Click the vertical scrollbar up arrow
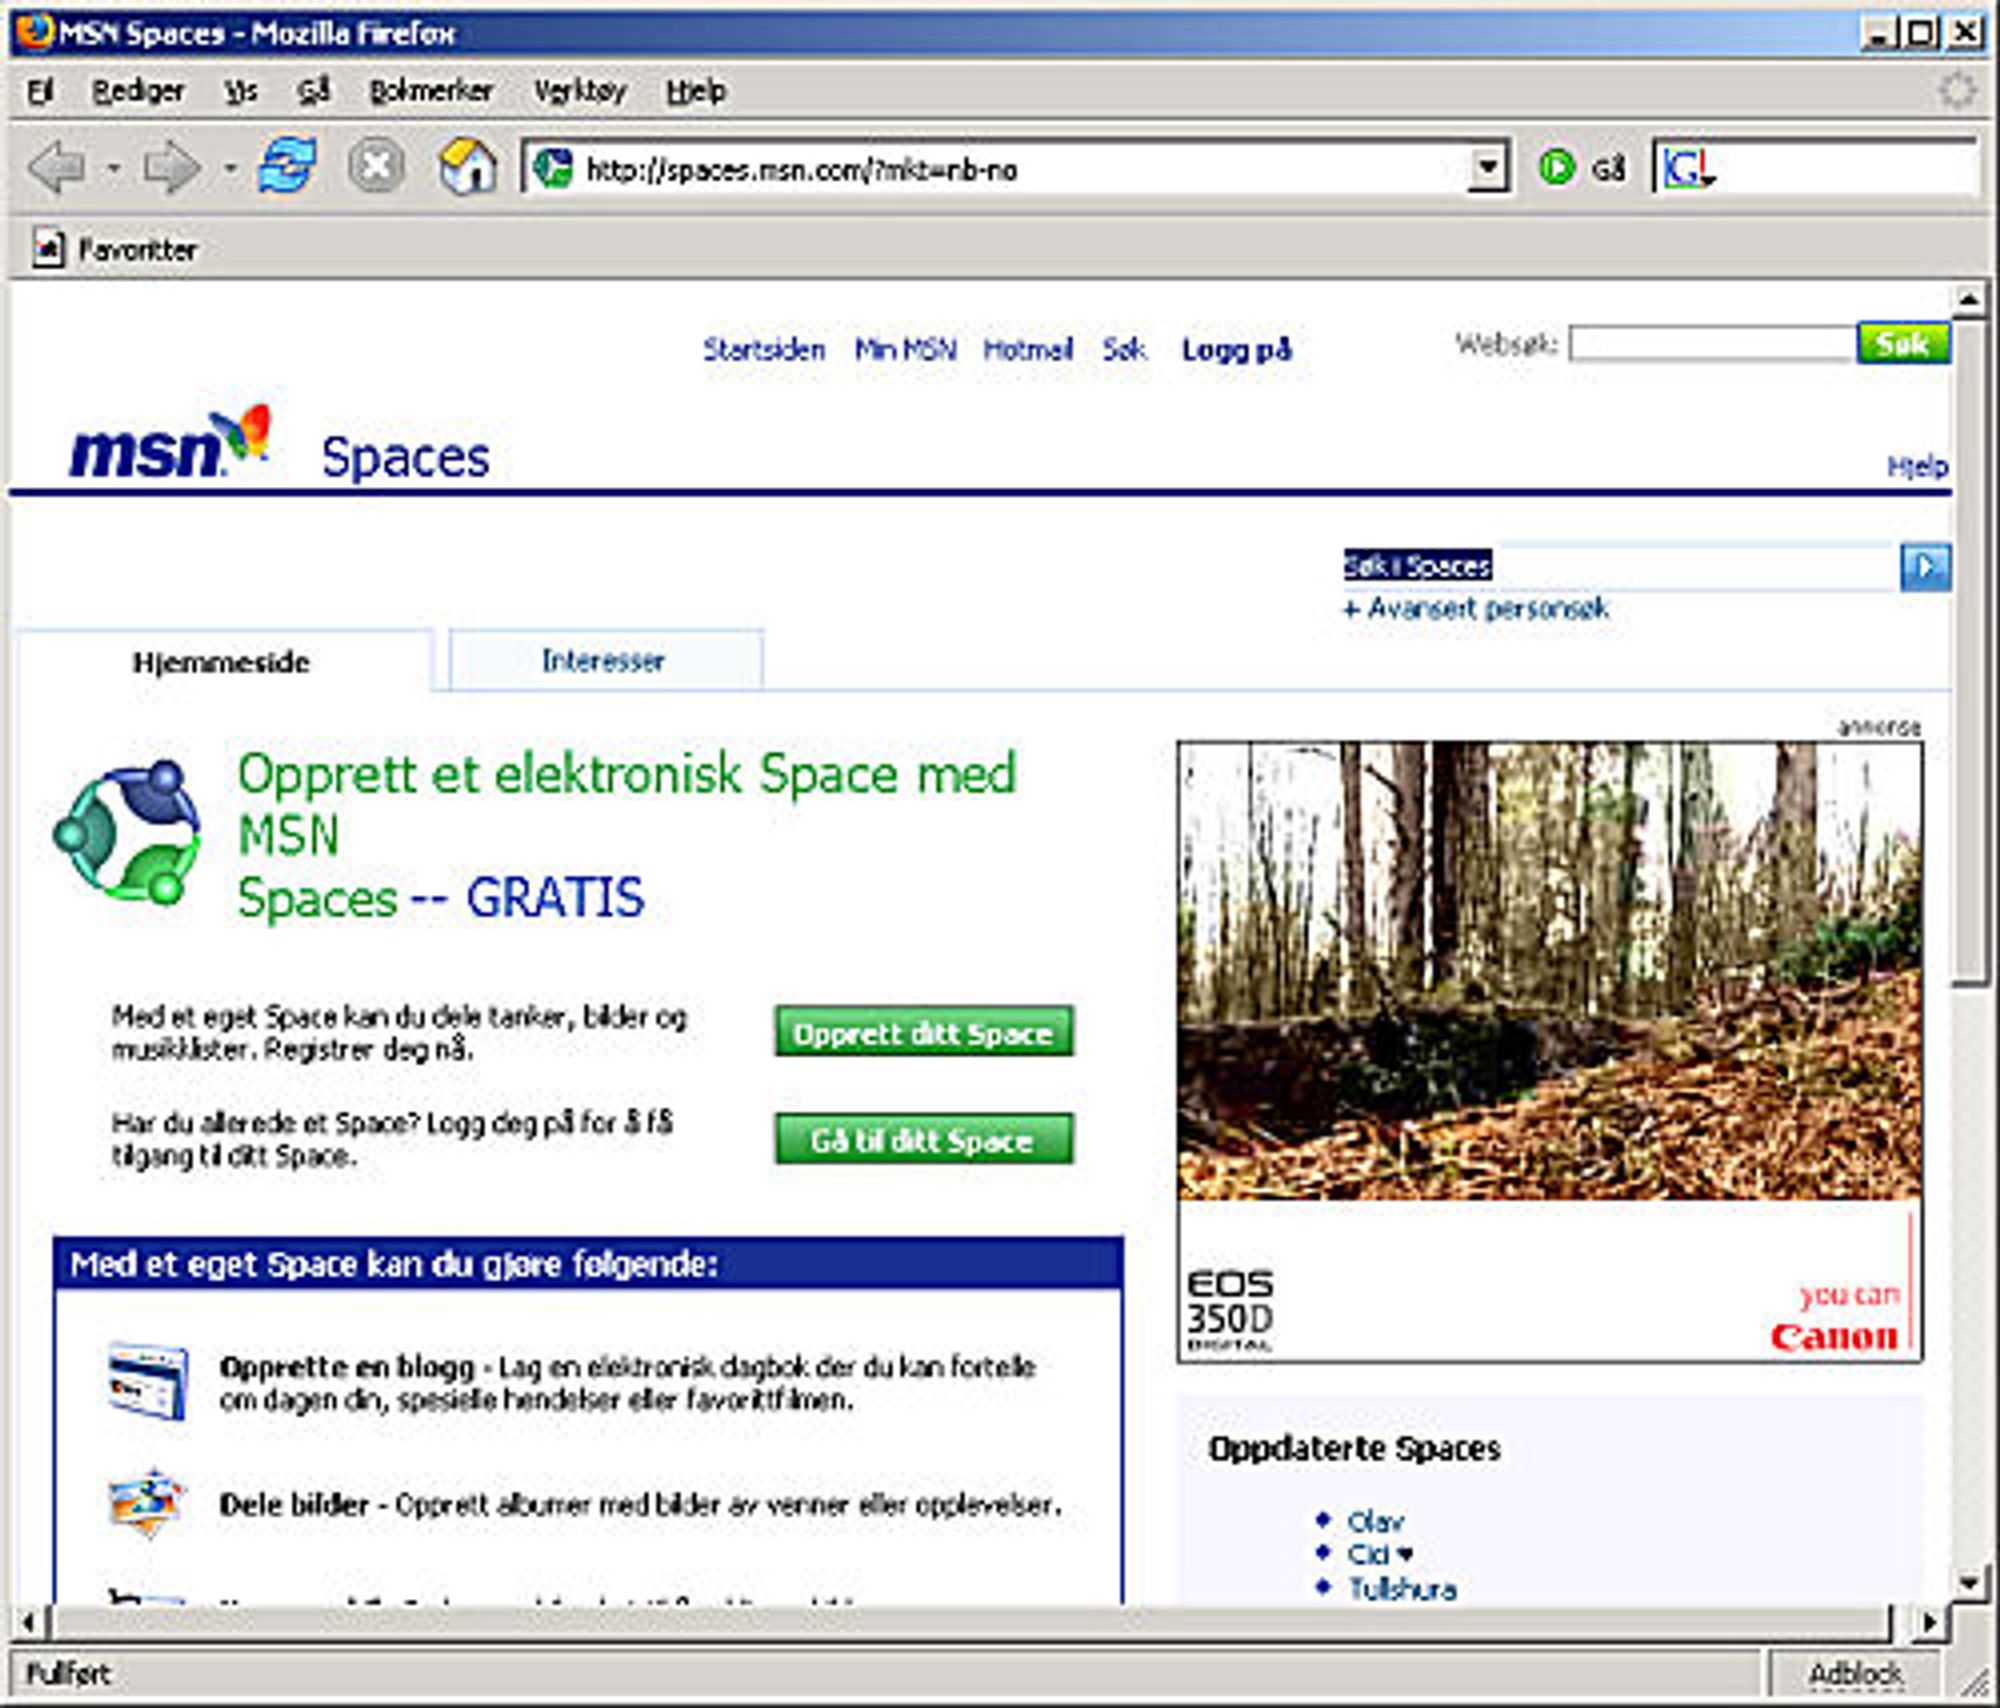This screenshot has height=1708, width=2000. pyautogui.click(x=1969, y=299)
